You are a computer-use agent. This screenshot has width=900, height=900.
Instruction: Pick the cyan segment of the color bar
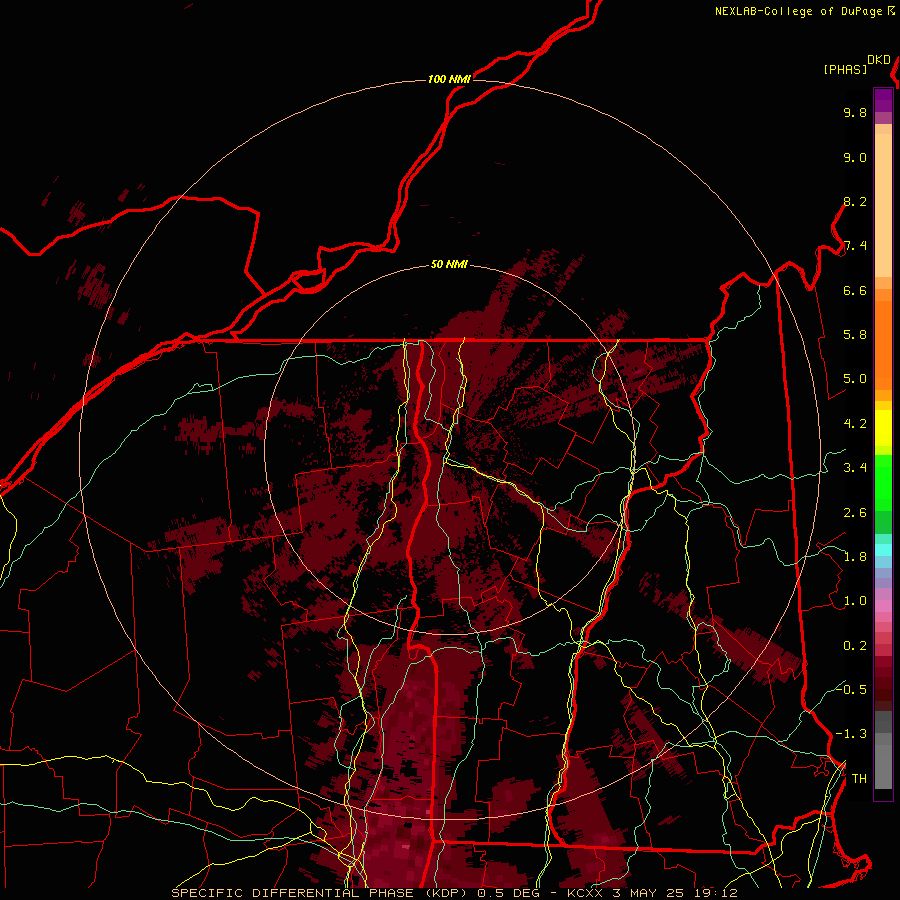[x=883, y=550]
